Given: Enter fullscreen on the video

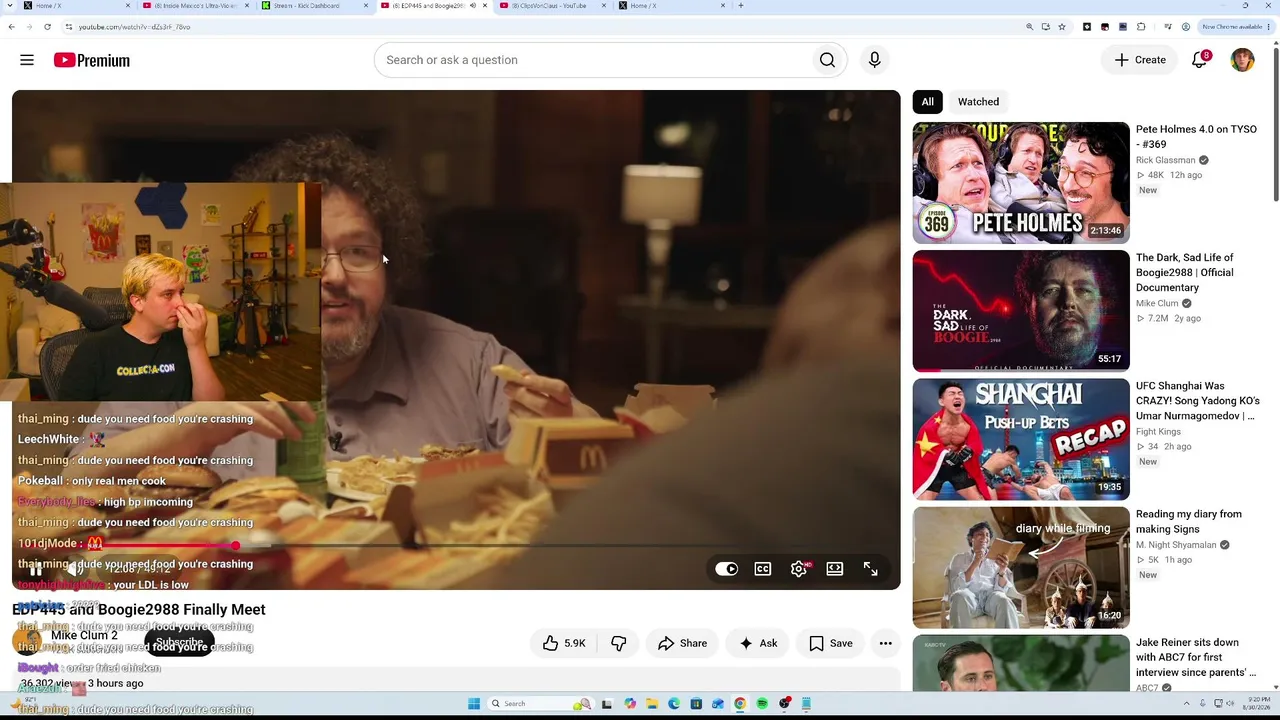Looking at the screenshot, I should coord(871,569).
